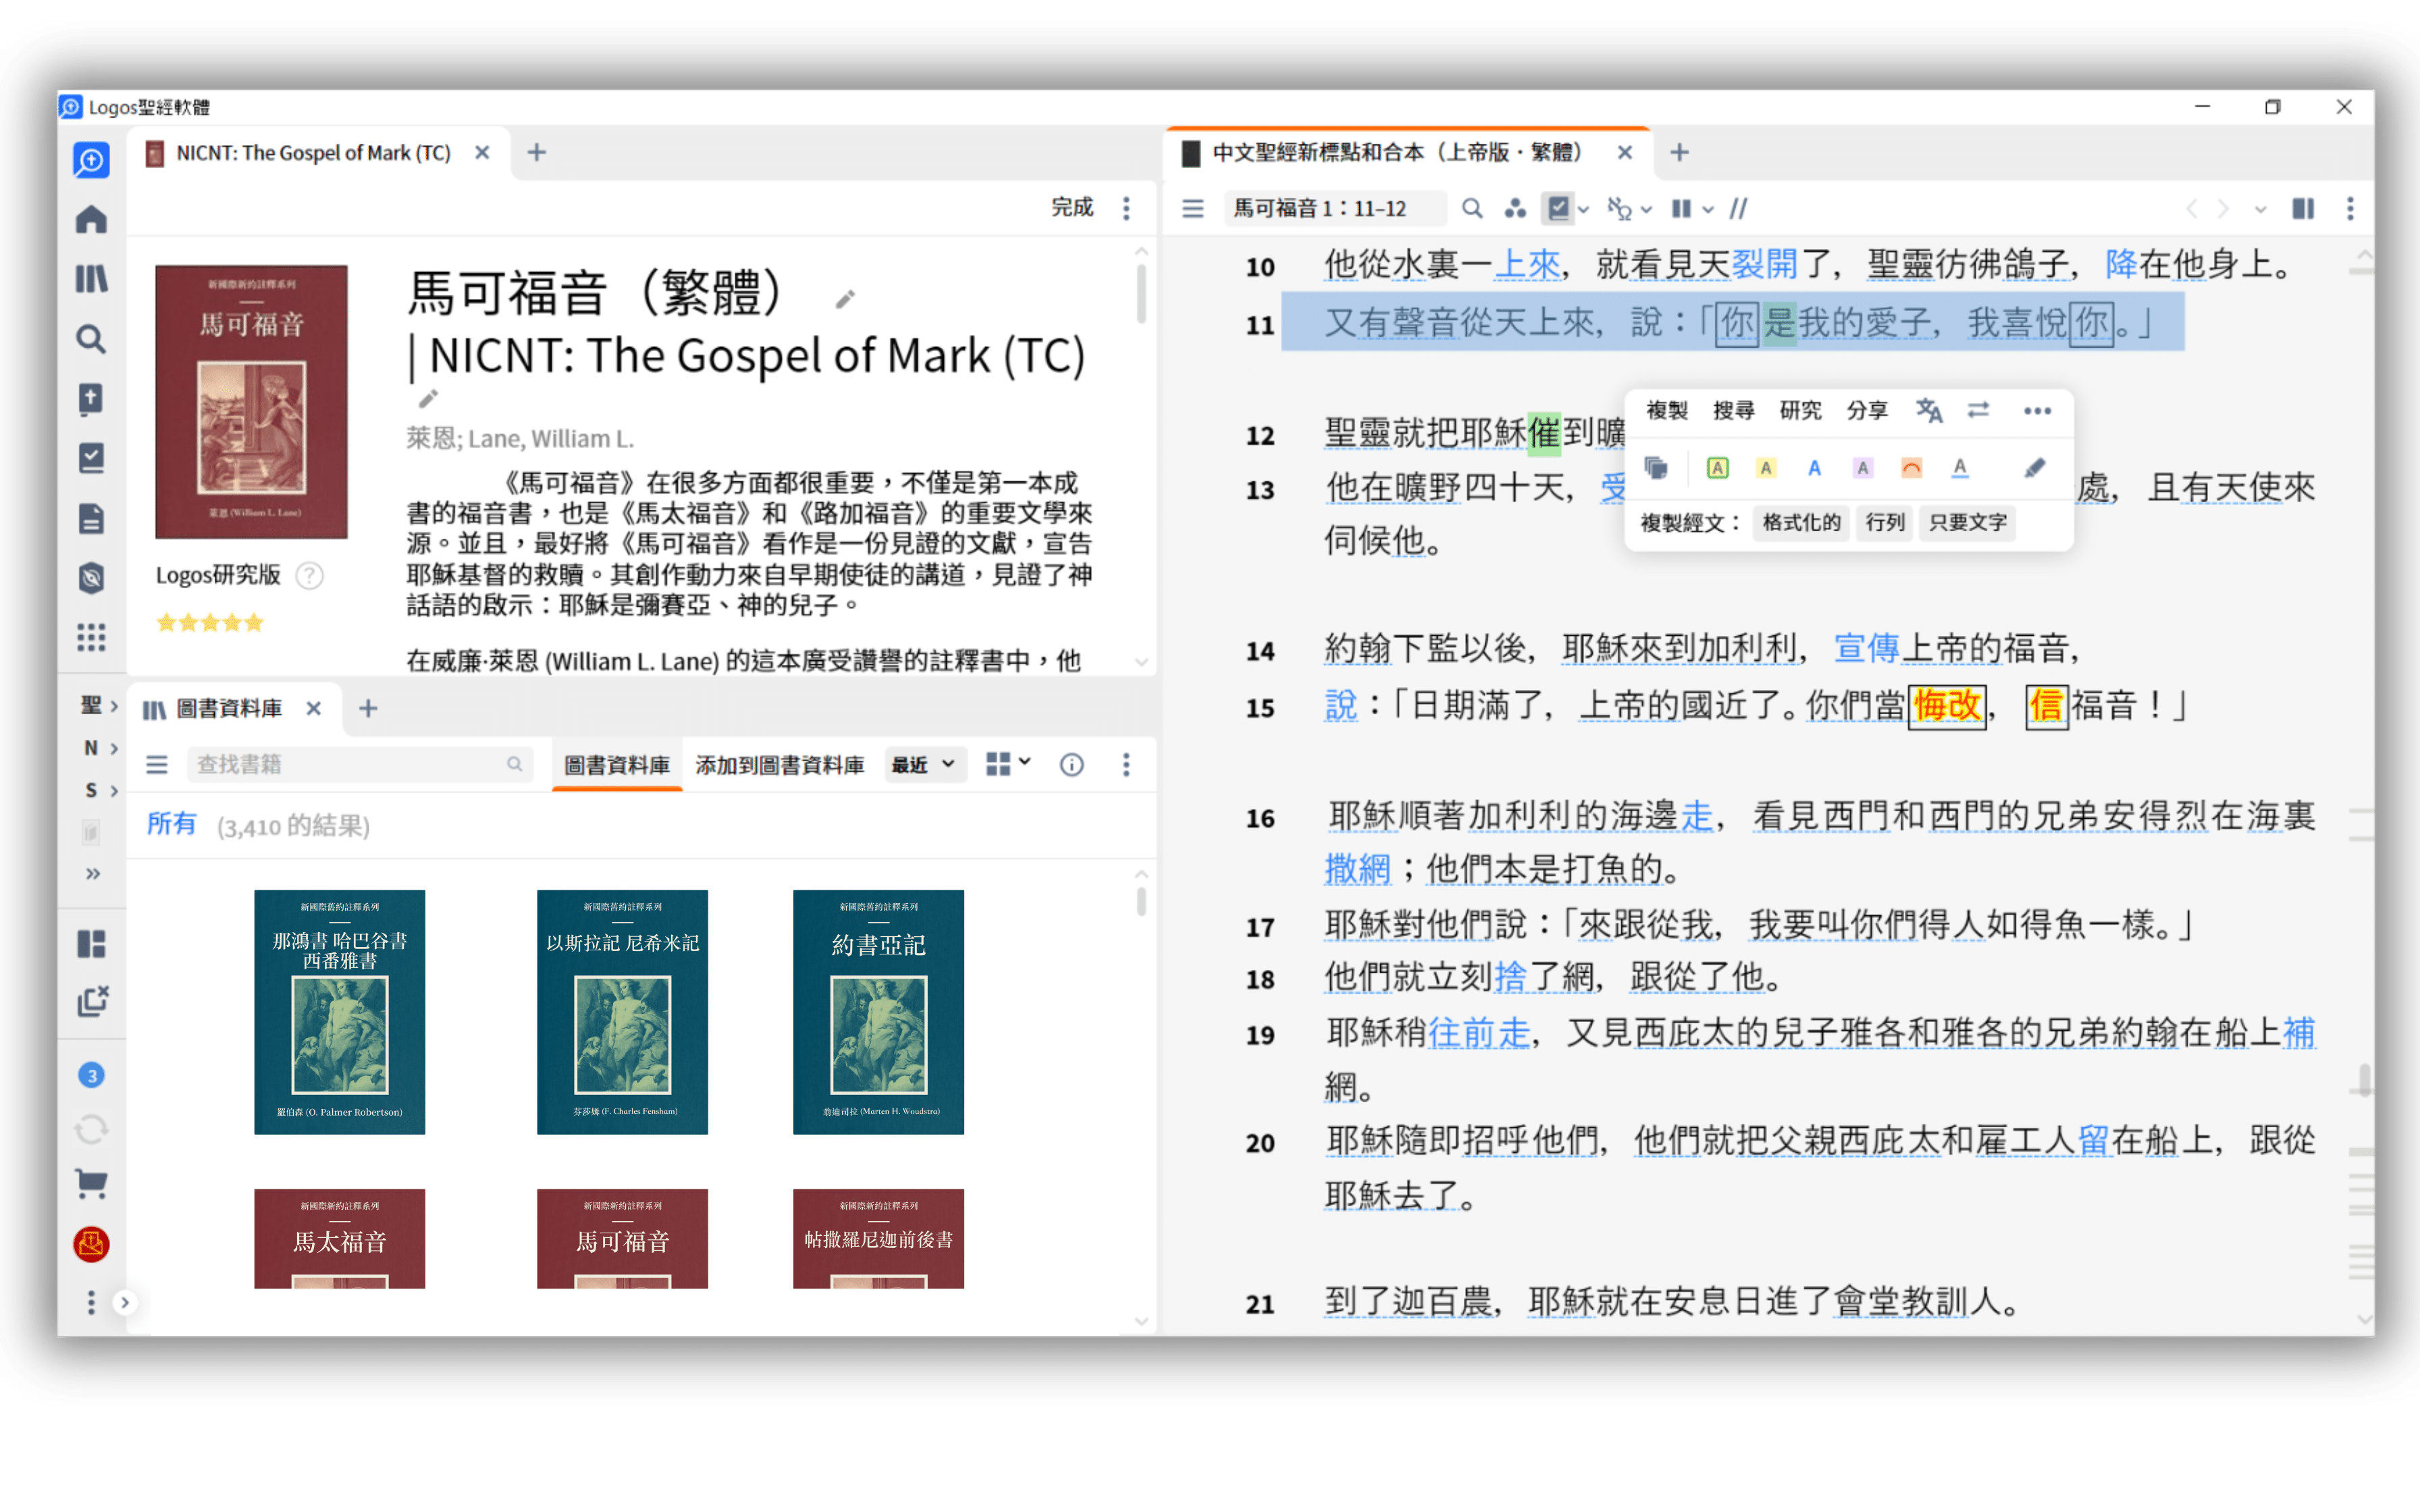Screen dimensions: 2420x1512
Task: Expand the navigation history dropdown arrow
Action: coord(2260,209)
